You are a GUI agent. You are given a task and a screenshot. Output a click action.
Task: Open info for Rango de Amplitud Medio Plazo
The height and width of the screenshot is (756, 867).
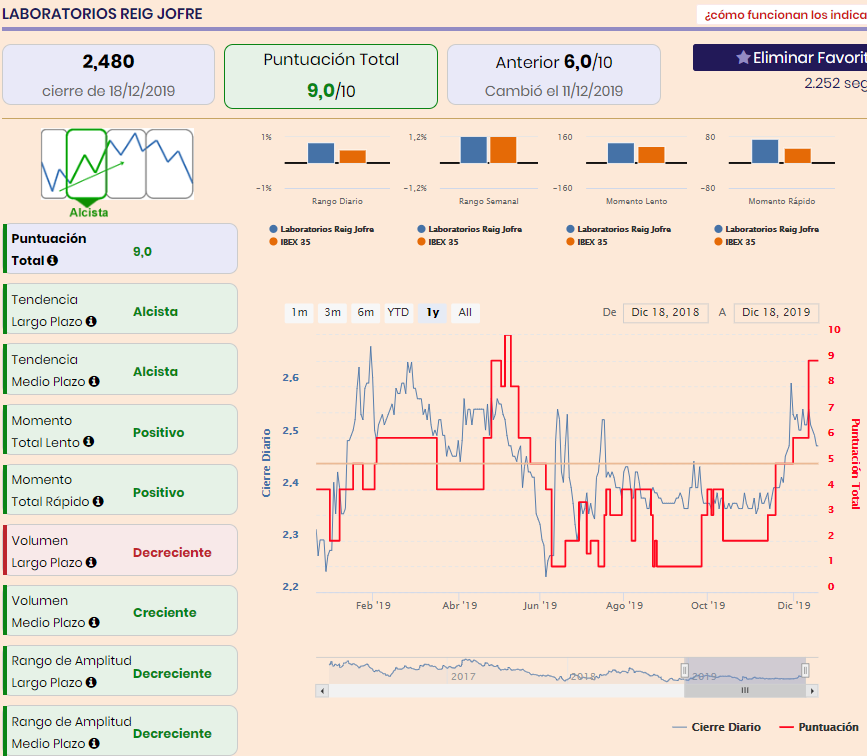pos(94,743)
